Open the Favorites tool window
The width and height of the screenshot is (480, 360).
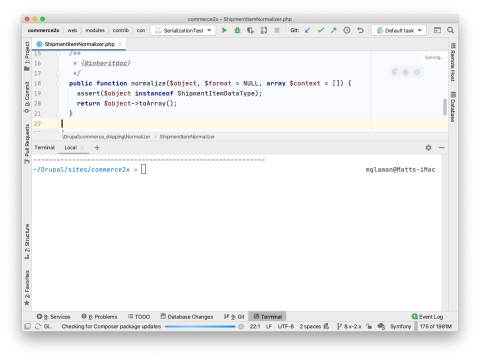[x=27, y=288]
